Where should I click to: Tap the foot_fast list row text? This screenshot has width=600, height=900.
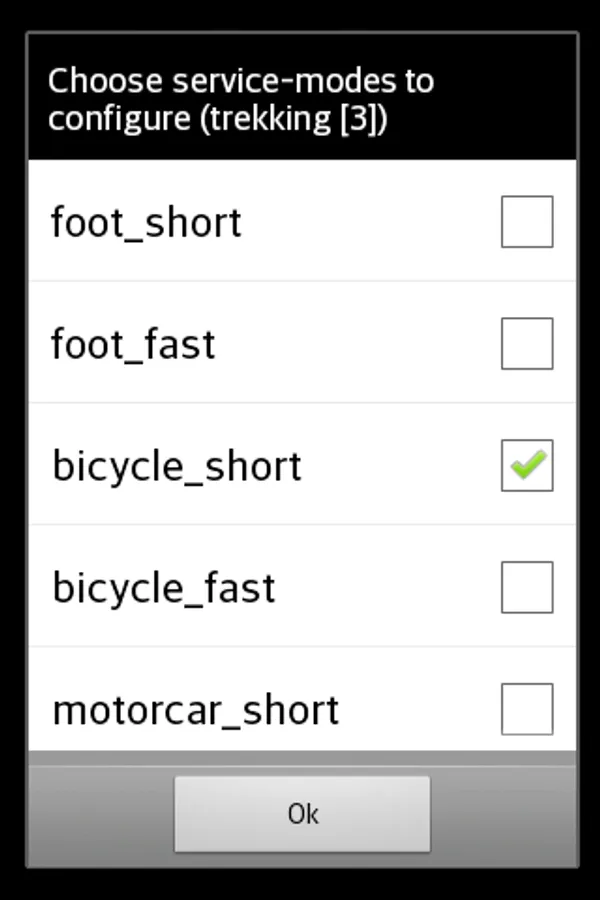tap(133, 343)
